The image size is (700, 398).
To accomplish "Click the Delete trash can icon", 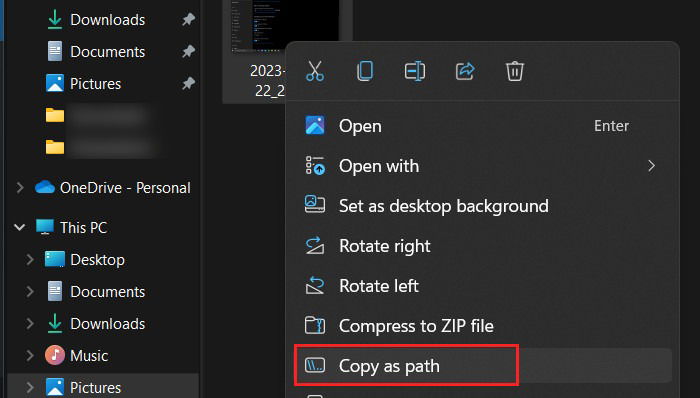I will (x=514, y=71).
